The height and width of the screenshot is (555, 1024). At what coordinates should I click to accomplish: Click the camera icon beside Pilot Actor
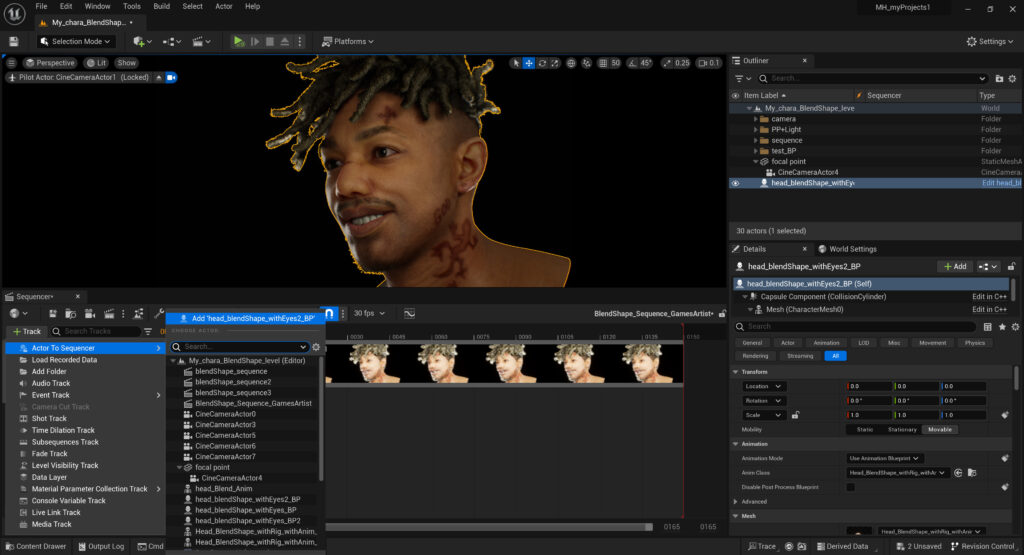[171, 77]
